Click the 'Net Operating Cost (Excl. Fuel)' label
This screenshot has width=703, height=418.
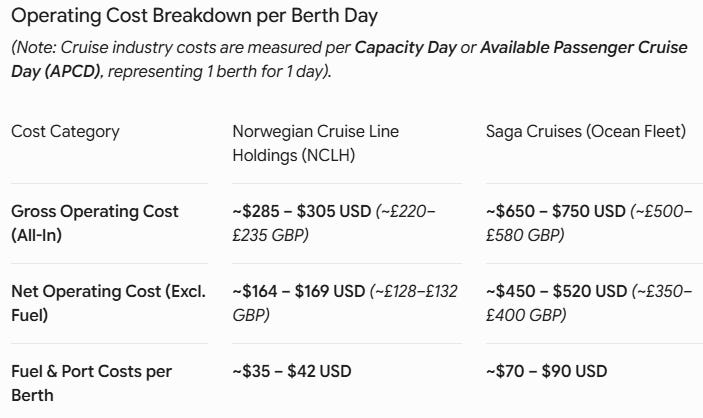108,303
